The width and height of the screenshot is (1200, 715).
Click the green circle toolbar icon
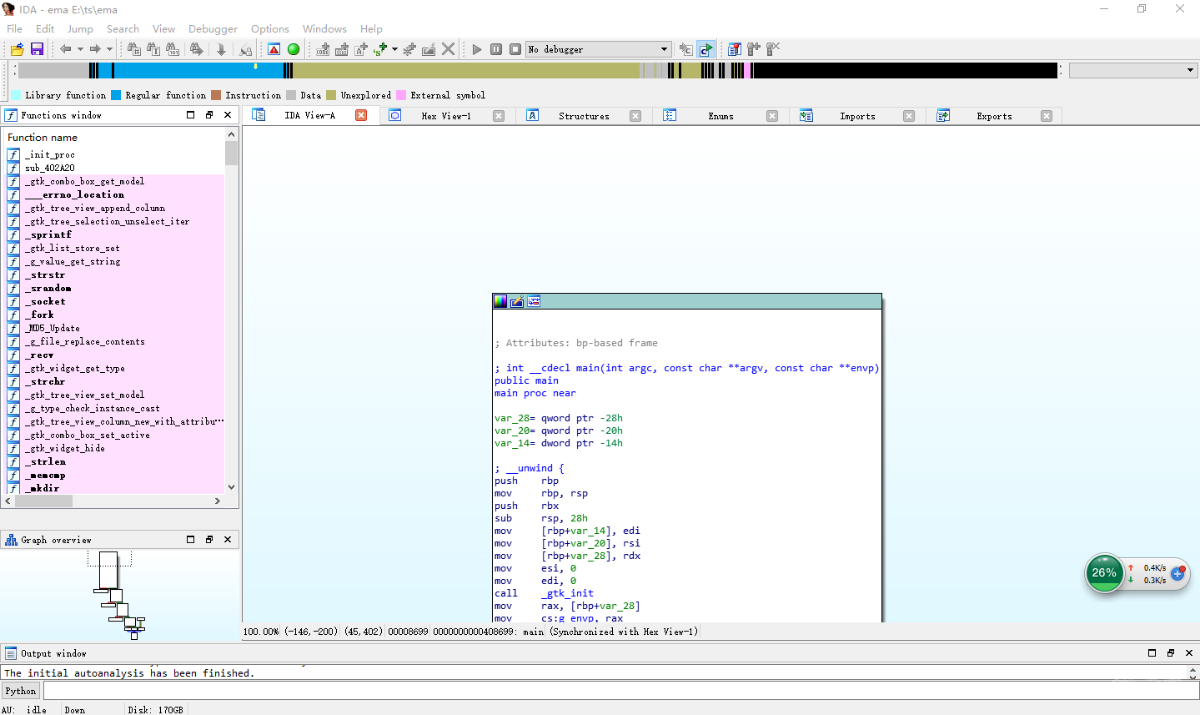(x=293, y=49)
